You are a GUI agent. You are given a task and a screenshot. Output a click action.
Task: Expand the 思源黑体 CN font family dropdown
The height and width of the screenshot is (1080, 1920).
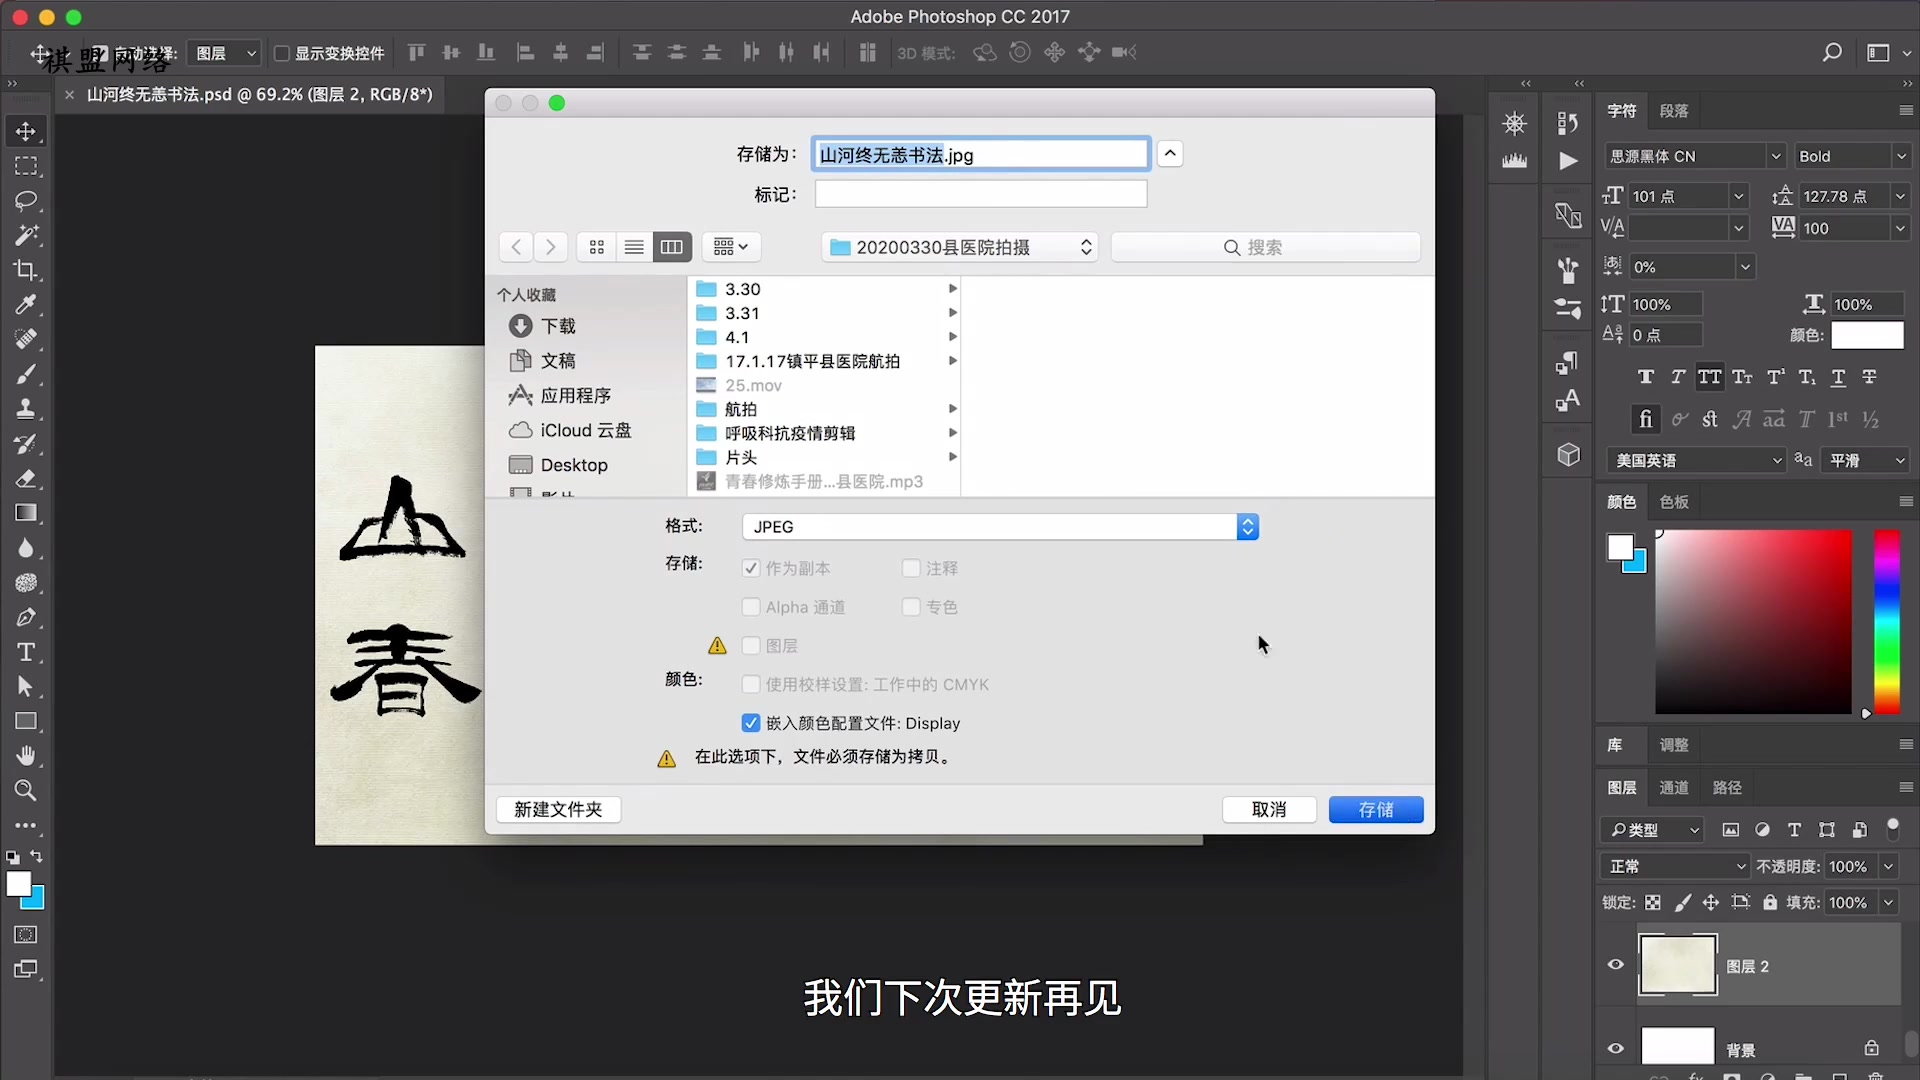[1776, 156]
